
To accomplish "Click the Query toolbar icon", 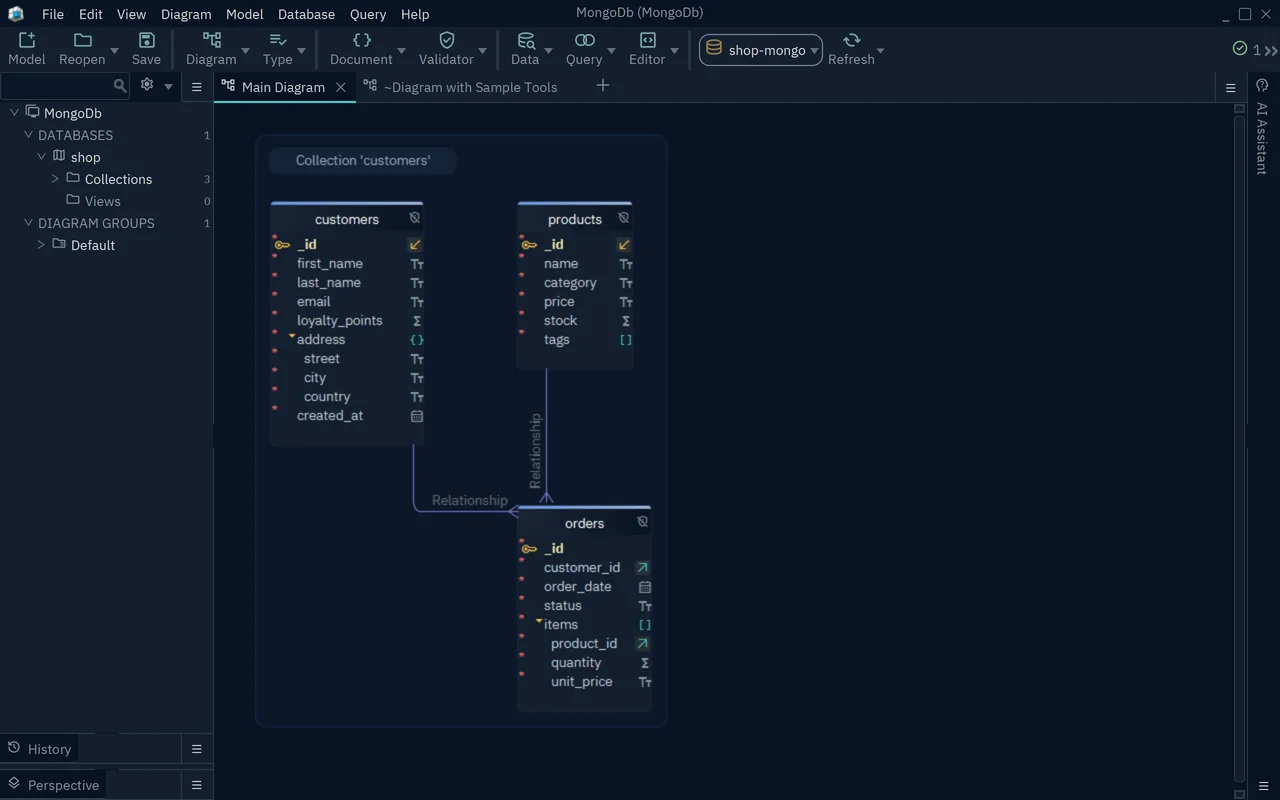I will pos(585,40).
